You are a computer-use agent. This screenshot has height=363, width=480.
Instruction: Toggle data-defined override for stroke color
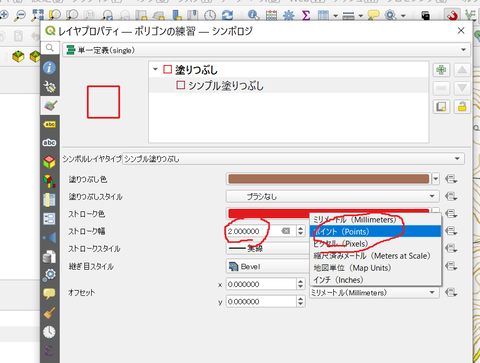coord(451,213)
